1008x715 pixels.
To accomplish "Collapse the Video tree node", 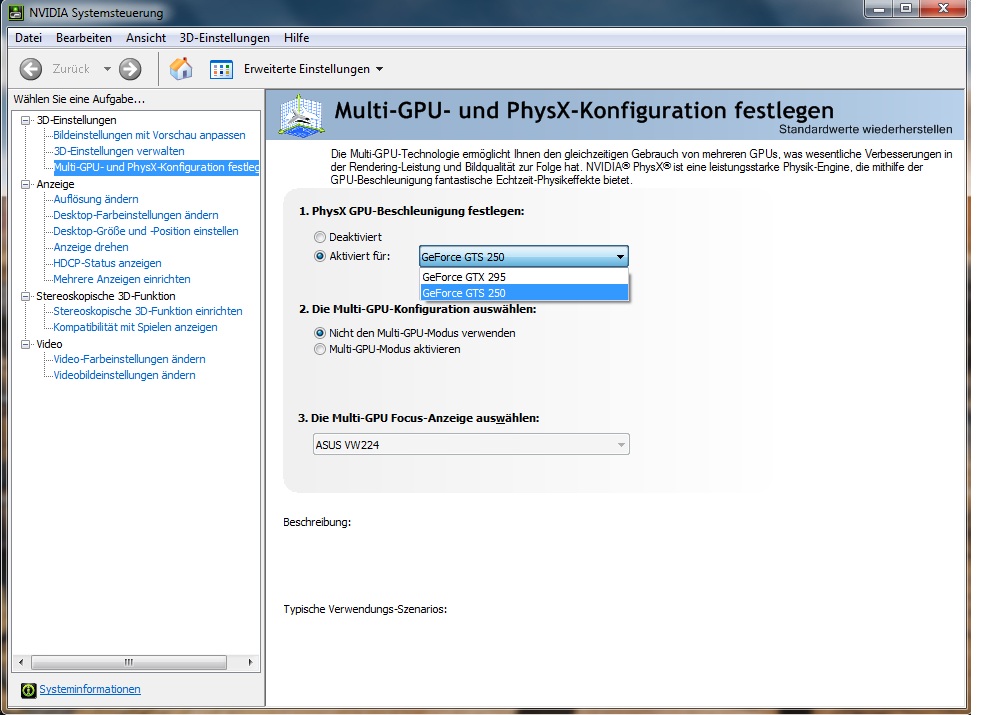I will (x=26, y=345).
